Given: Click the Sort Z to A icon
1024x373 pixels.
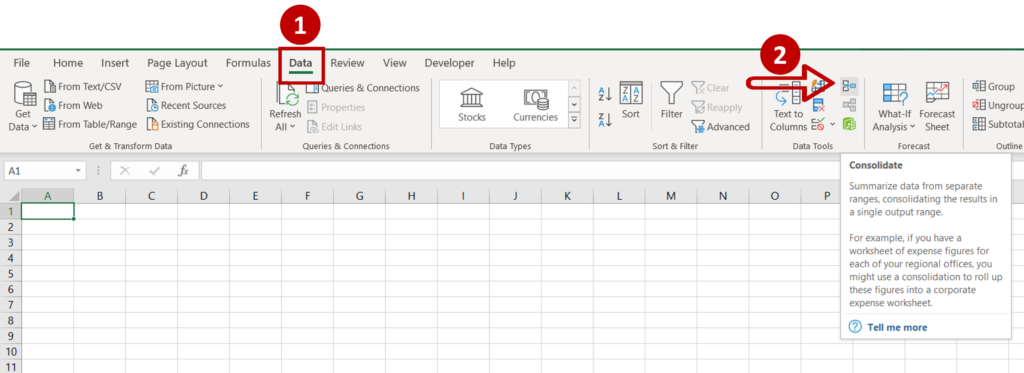Looking at the screenshot, I should tap(605, 120).
